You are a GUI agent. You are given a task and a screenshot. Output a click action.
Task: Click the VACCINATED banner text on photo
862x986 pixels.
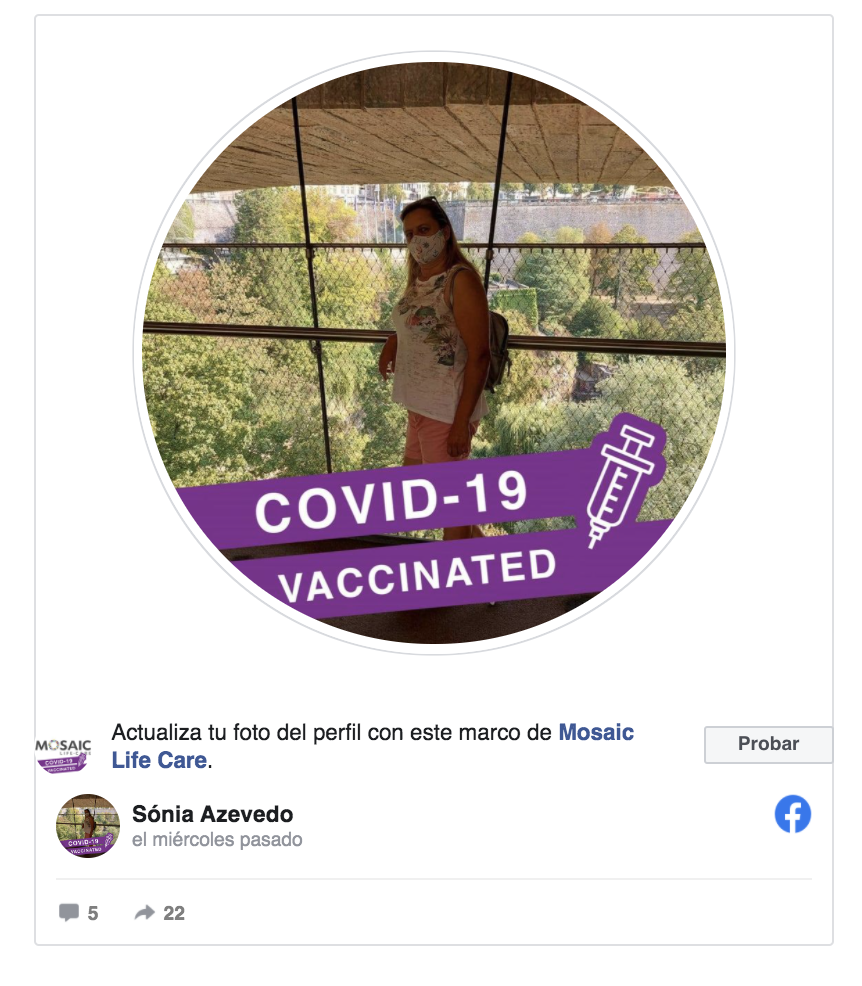tap(417, 577)
